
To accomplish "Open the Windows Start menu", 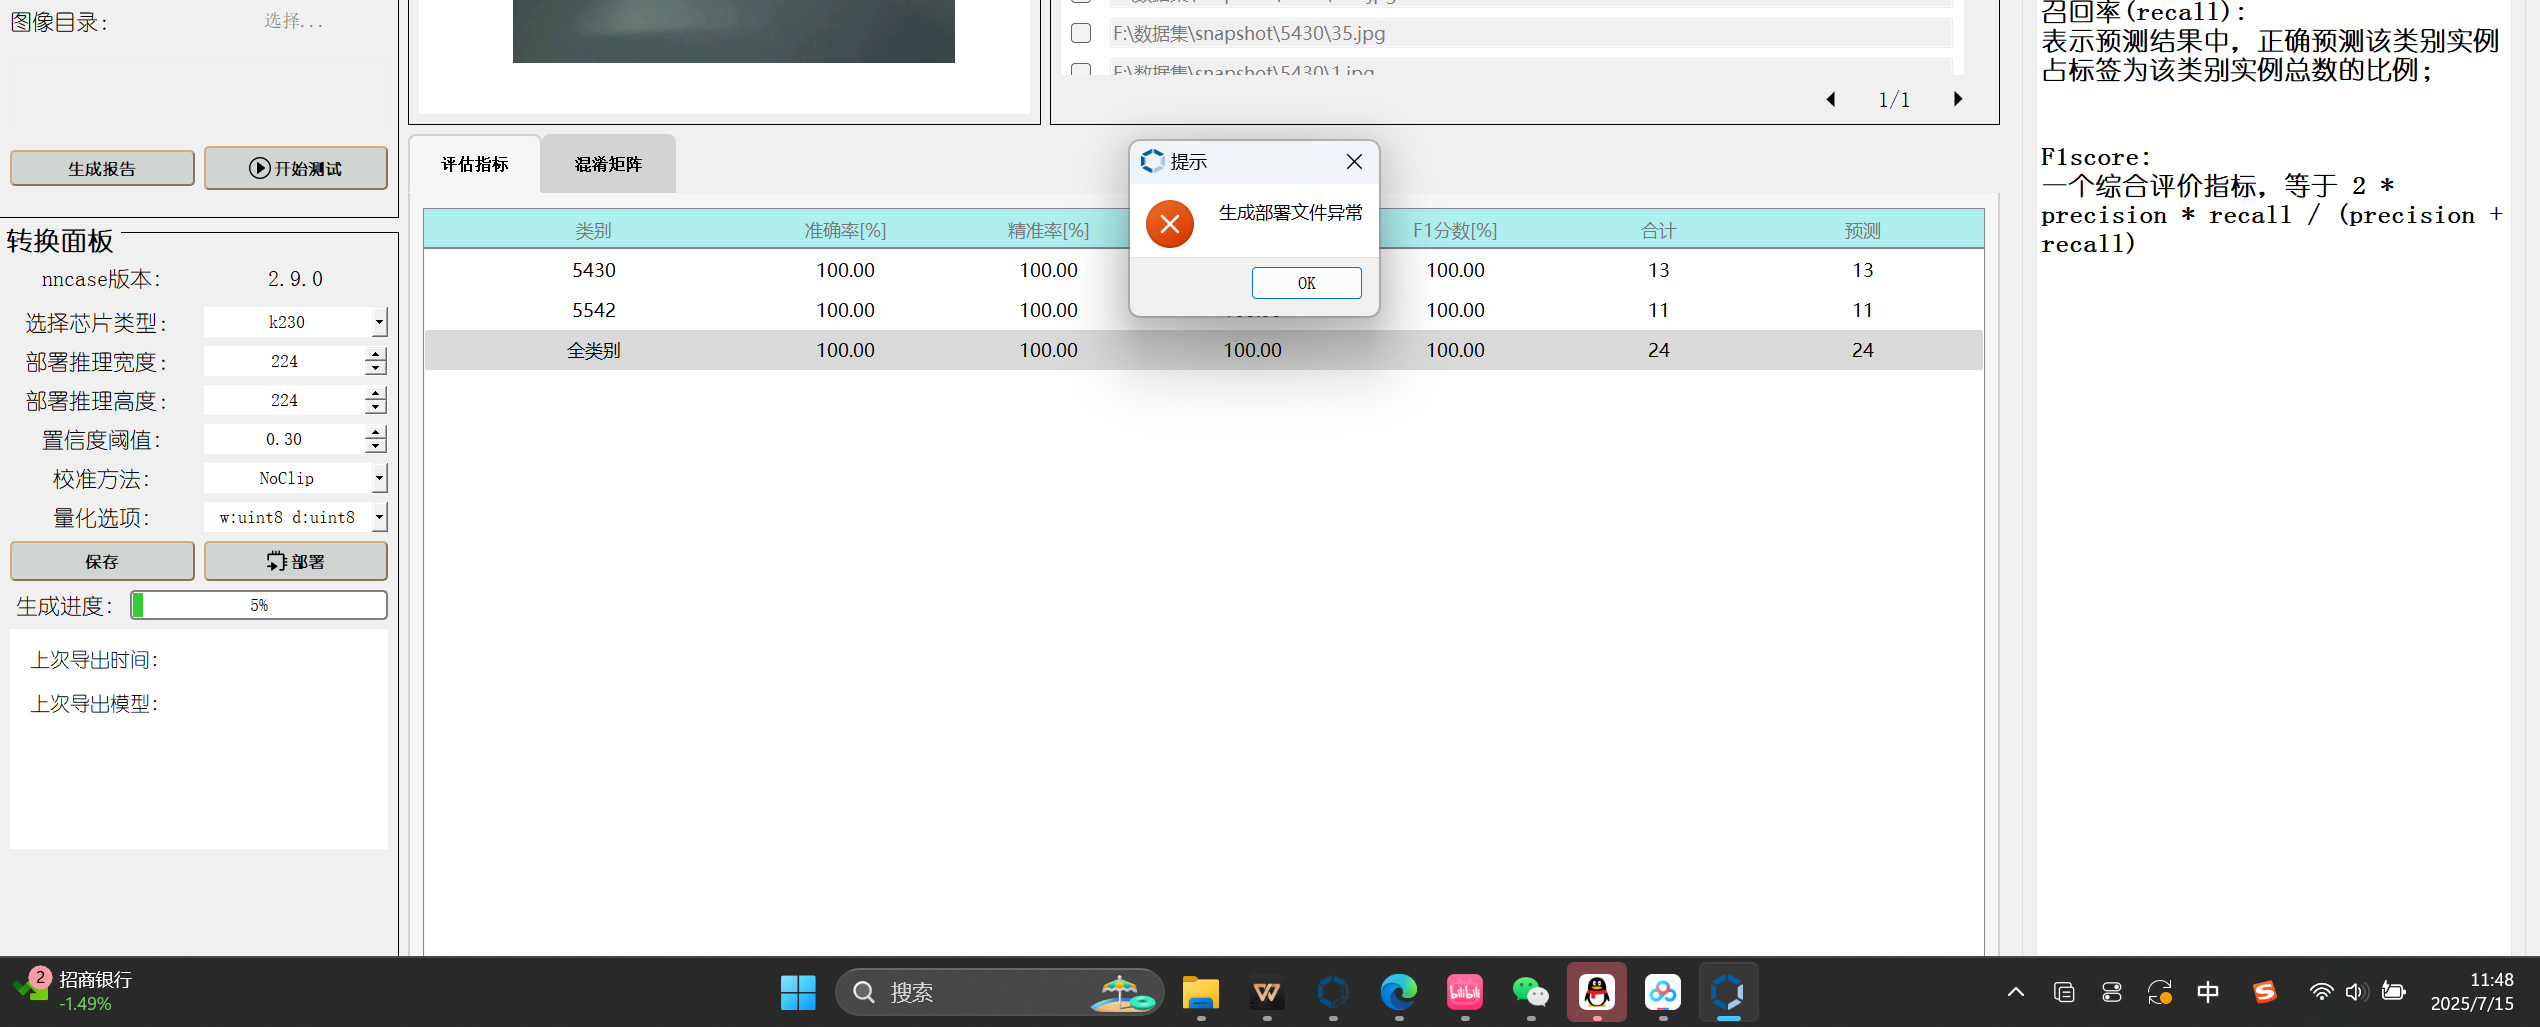I will pos(798,992).
